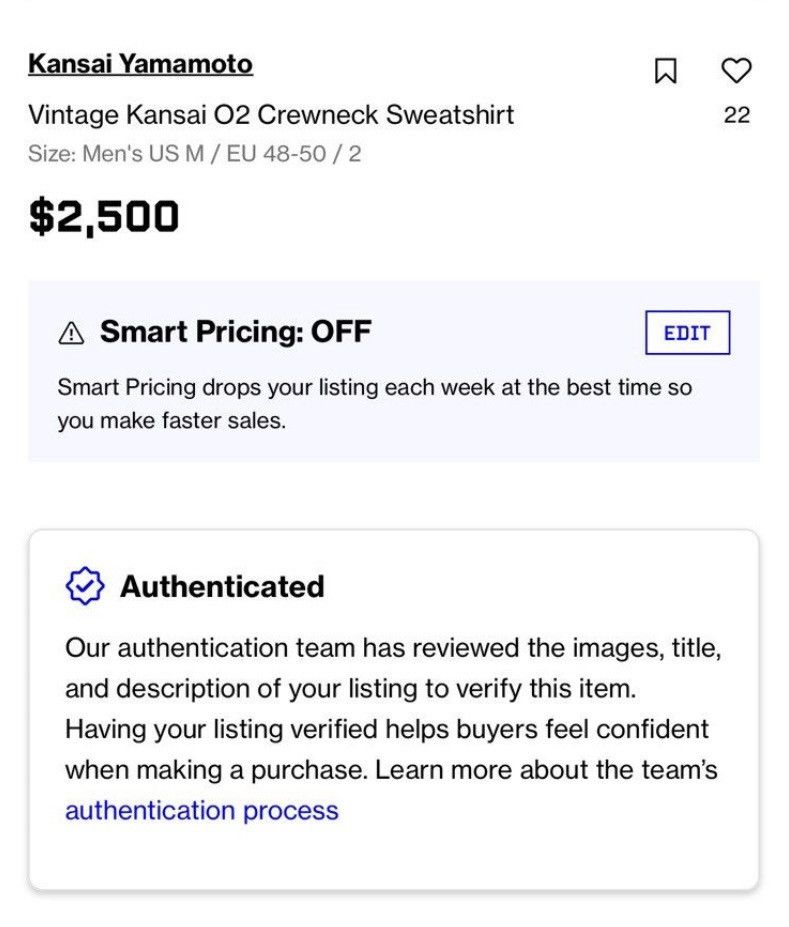Click the Authenticated checkmark badge icon
The height and width of the screenshot is (927, 789).
click(x=85, y=586)
